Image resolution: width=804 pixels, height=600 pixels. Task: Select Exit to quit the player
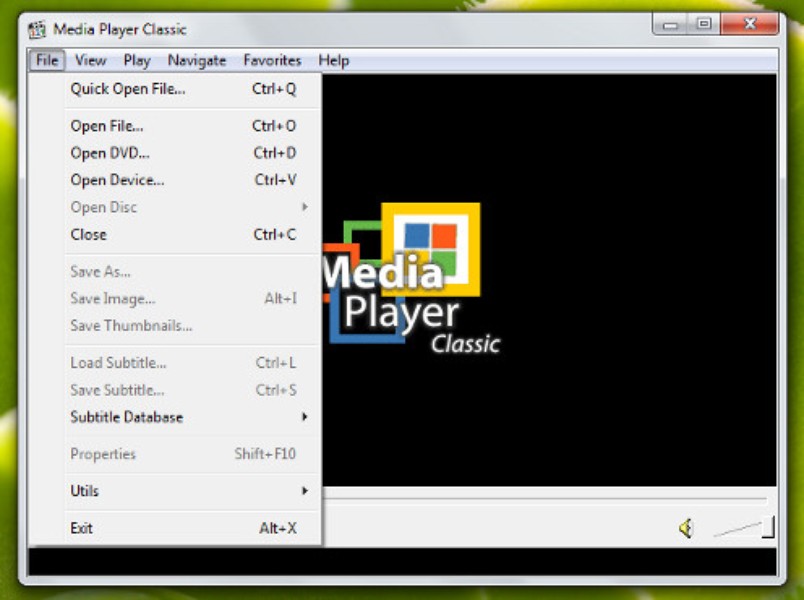pos(81,528)
